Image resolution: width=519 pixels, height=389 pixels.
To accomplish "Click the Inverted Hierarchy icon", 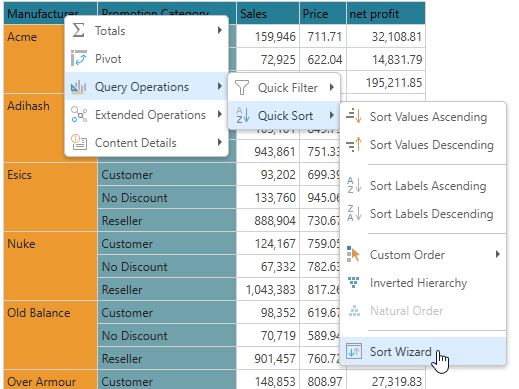I will [354, 282].
